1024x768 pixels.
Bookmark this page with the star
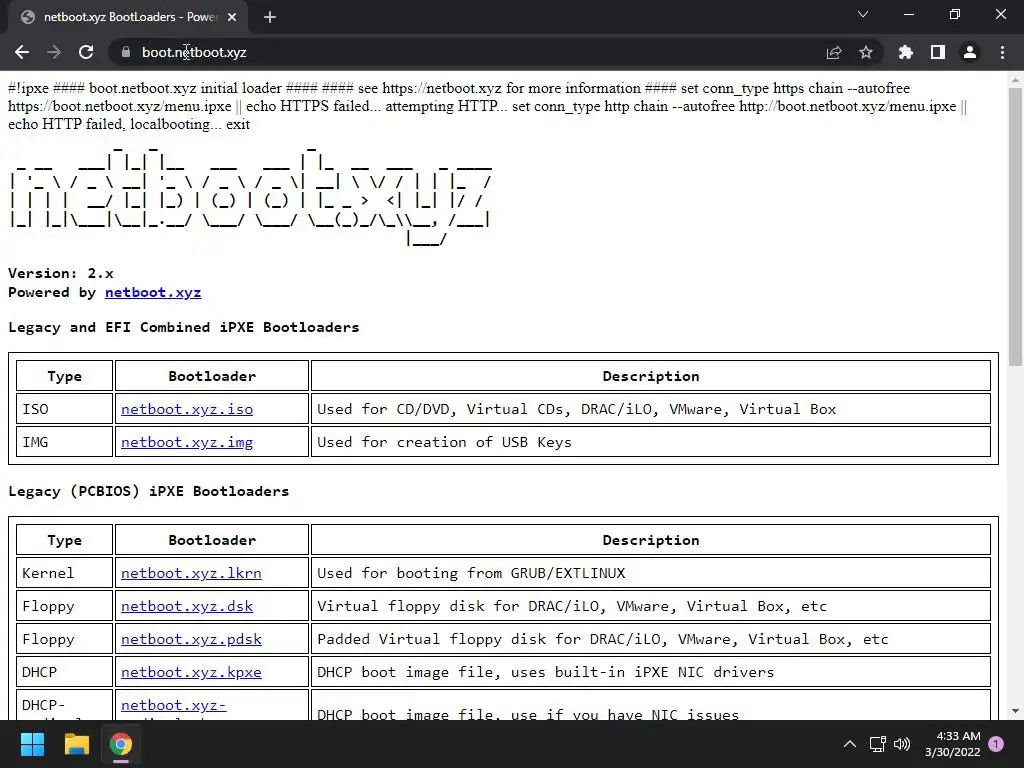(866, 52)
